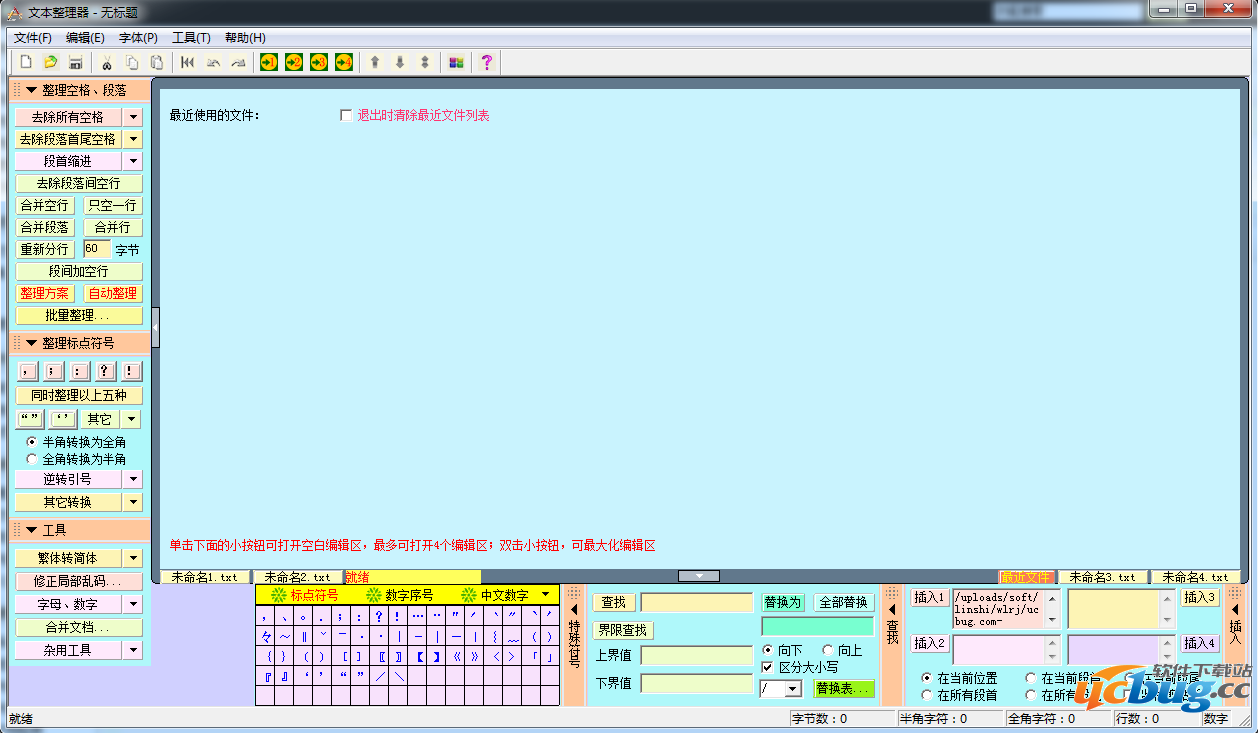The image size is (1258, 733).
Task: Click the 批量整理... button
Action: pos(80,315)
